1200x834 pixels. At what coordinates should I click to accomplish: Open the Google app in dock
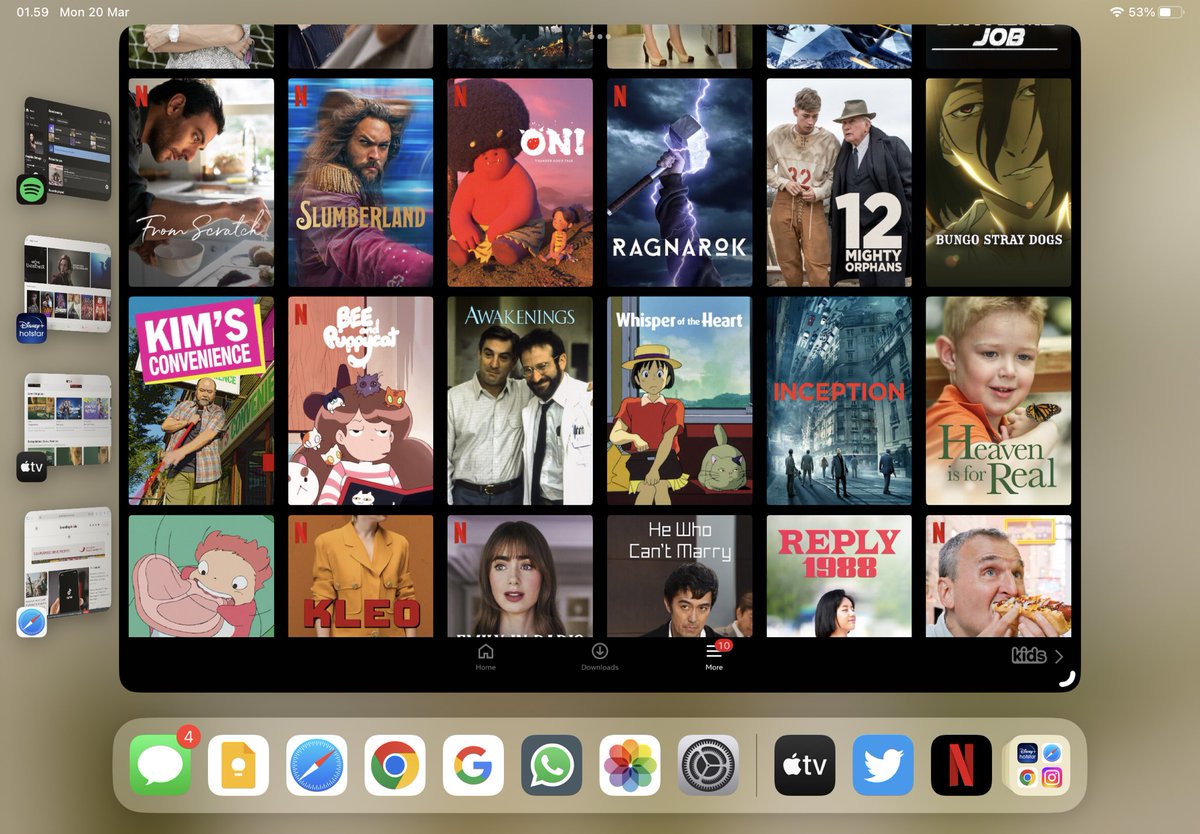point(473,765)
